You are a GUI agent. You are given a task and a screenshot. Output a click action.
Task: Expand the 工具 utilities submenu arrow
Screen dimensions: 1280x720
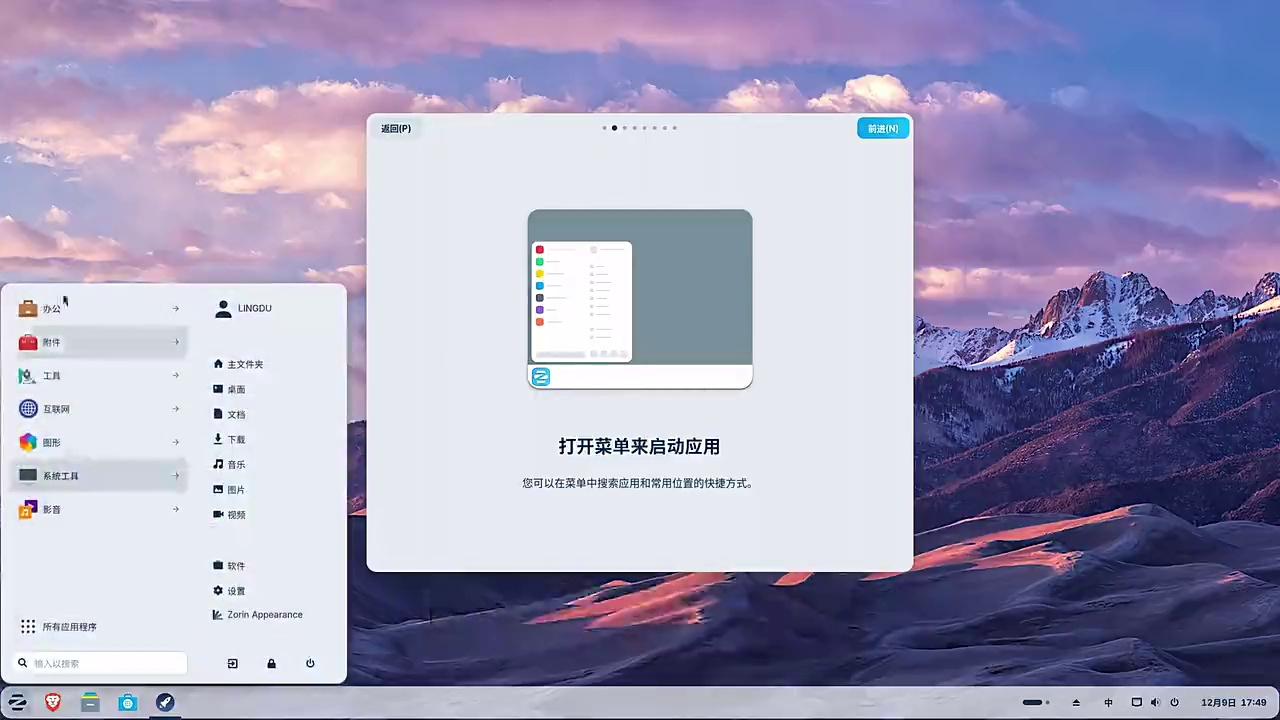point(176,376)
